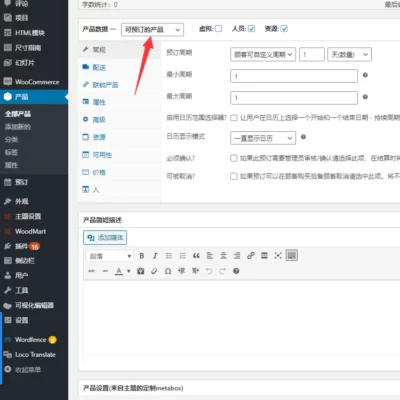This screenshot has height=400, width=400.
Task: Insert a bulleted list
Action: 169,256
